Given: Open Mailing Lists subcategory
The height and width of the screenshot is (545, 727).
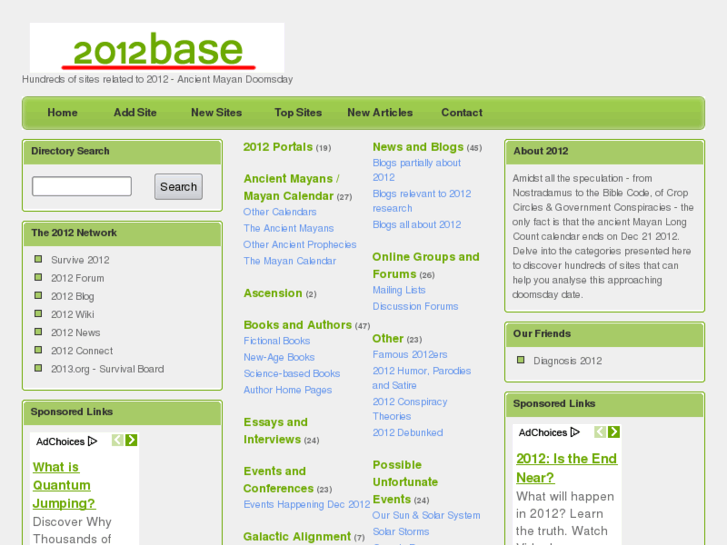Looking at the screenshot, I should click(x=399, y=290).
